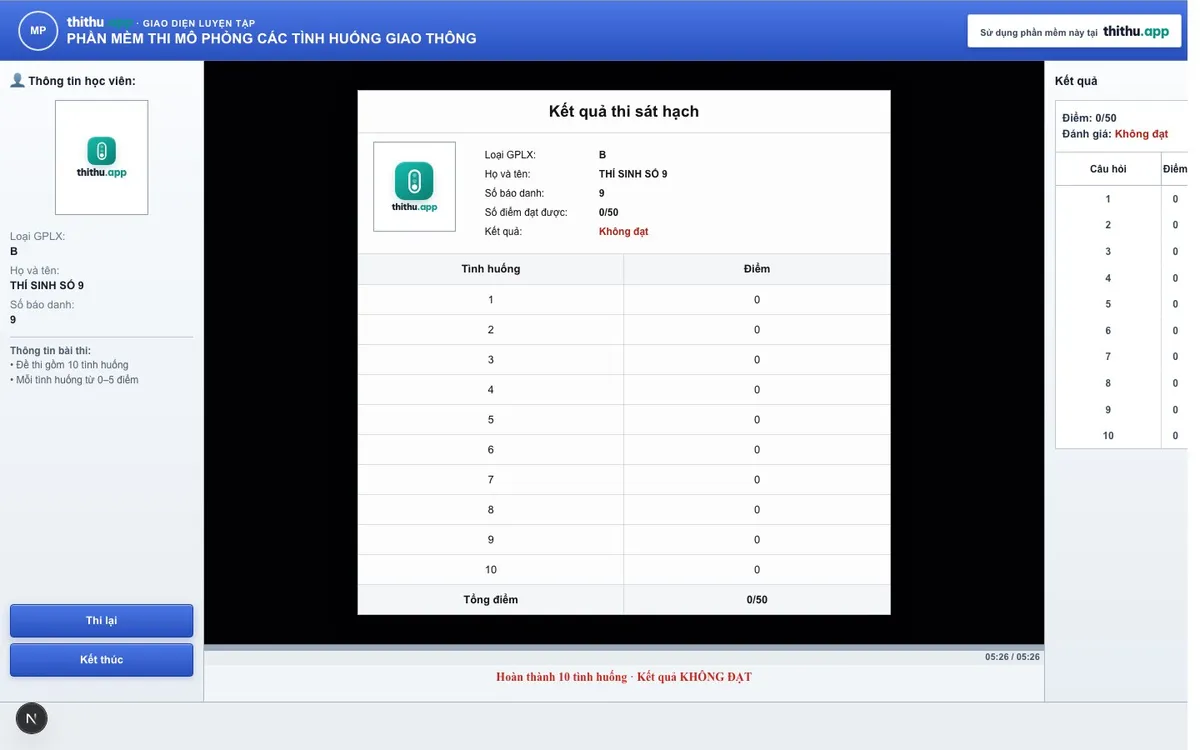Viewport: 1200px width, 750px height.
Task: Click "Hoàn thành 10 tình huống" status message
Action: tap(561, 677)
